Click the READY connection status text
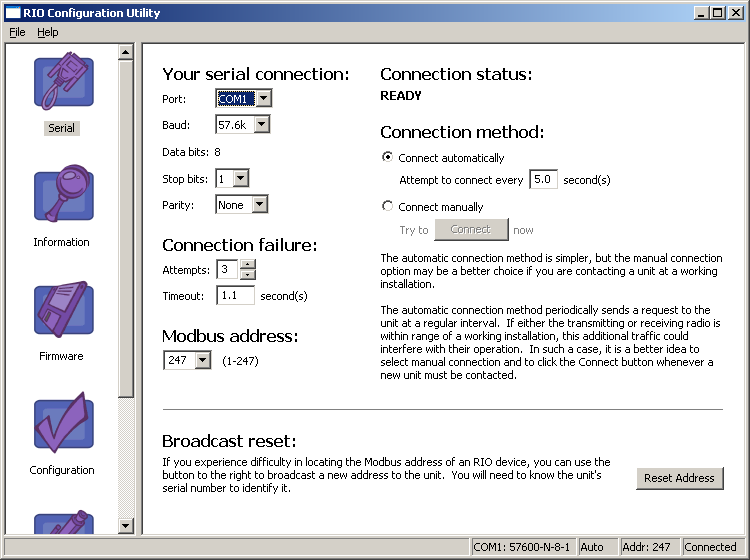 [x=401, y=96]
